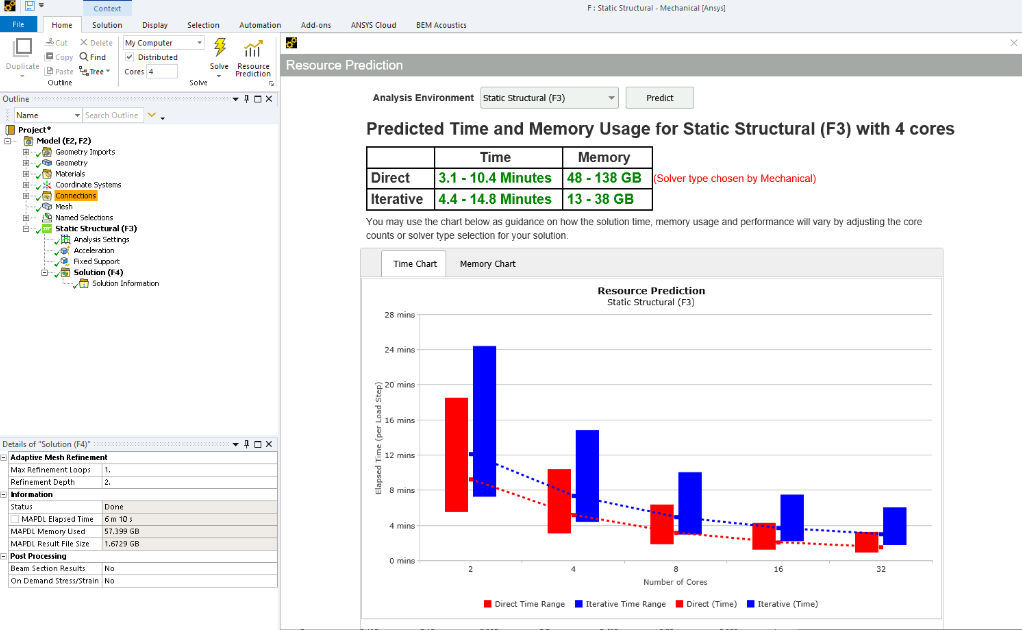
Task: Collapse the Static Structural (F3) node
Action: (x=26, y=227)
